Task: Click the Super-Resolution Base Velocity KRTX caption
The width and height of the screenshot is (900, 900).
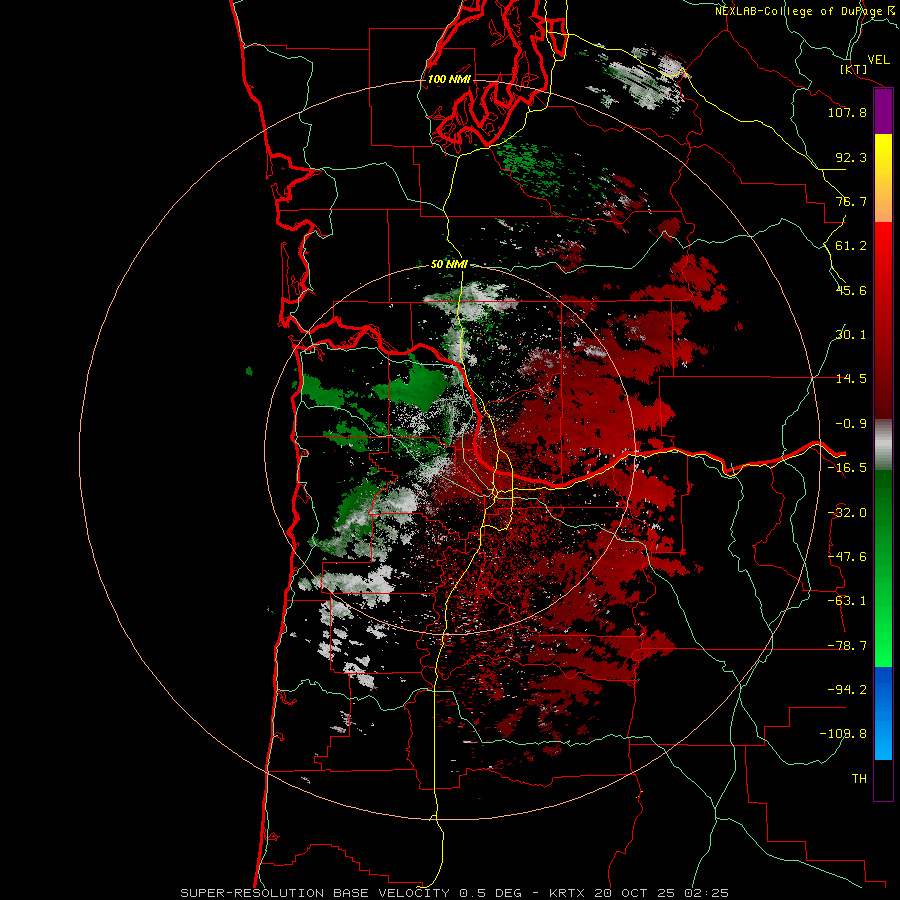Action: (455, 893)
